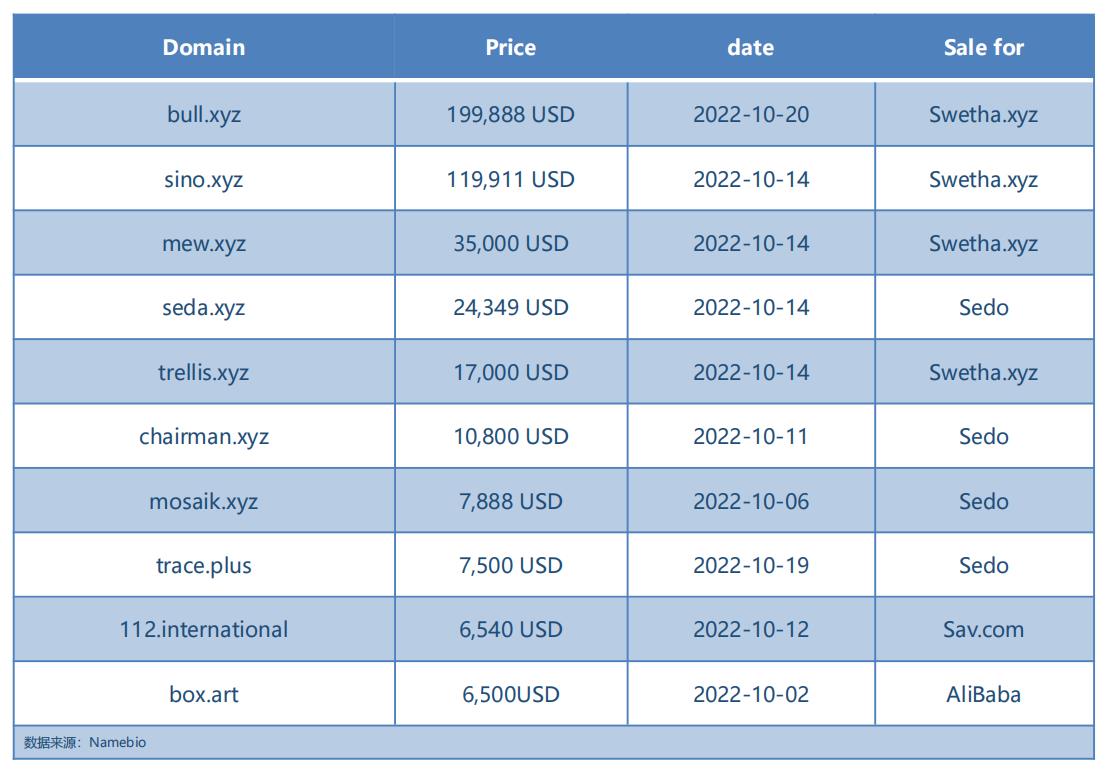Click the Namebio data source footer

(x=85, y=742)
